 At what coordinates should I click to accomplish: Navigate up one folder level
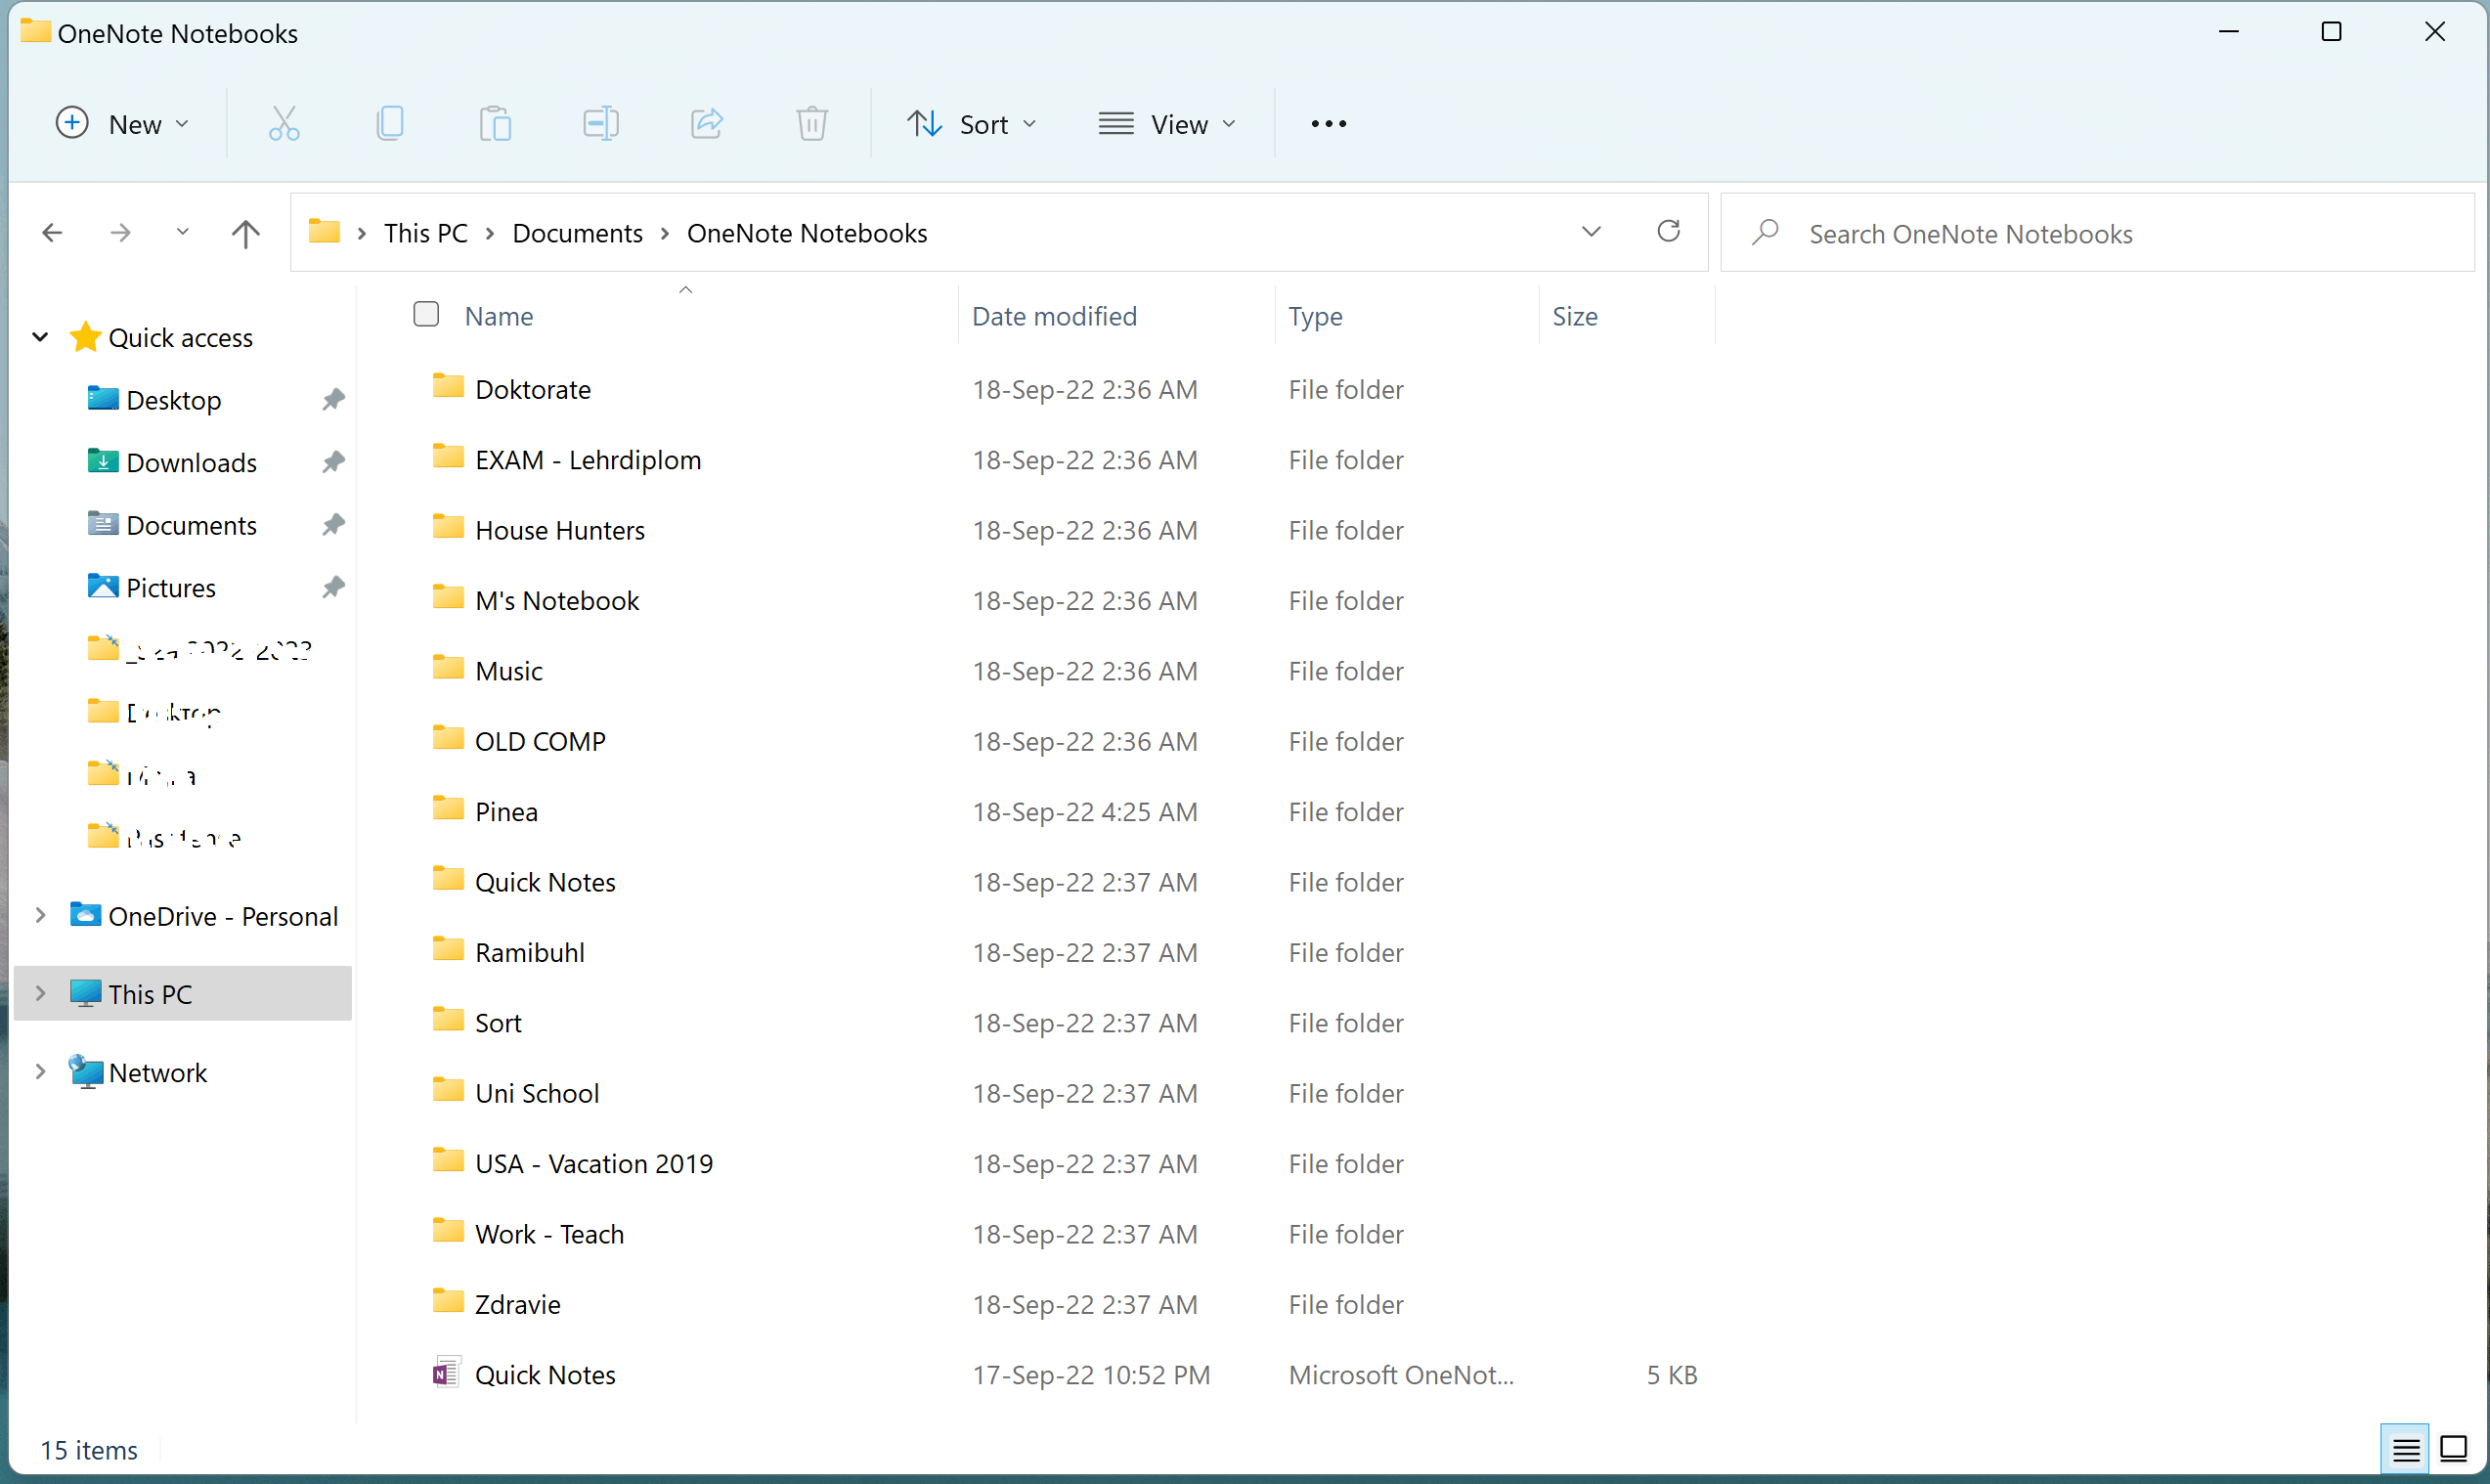[246, 233]
